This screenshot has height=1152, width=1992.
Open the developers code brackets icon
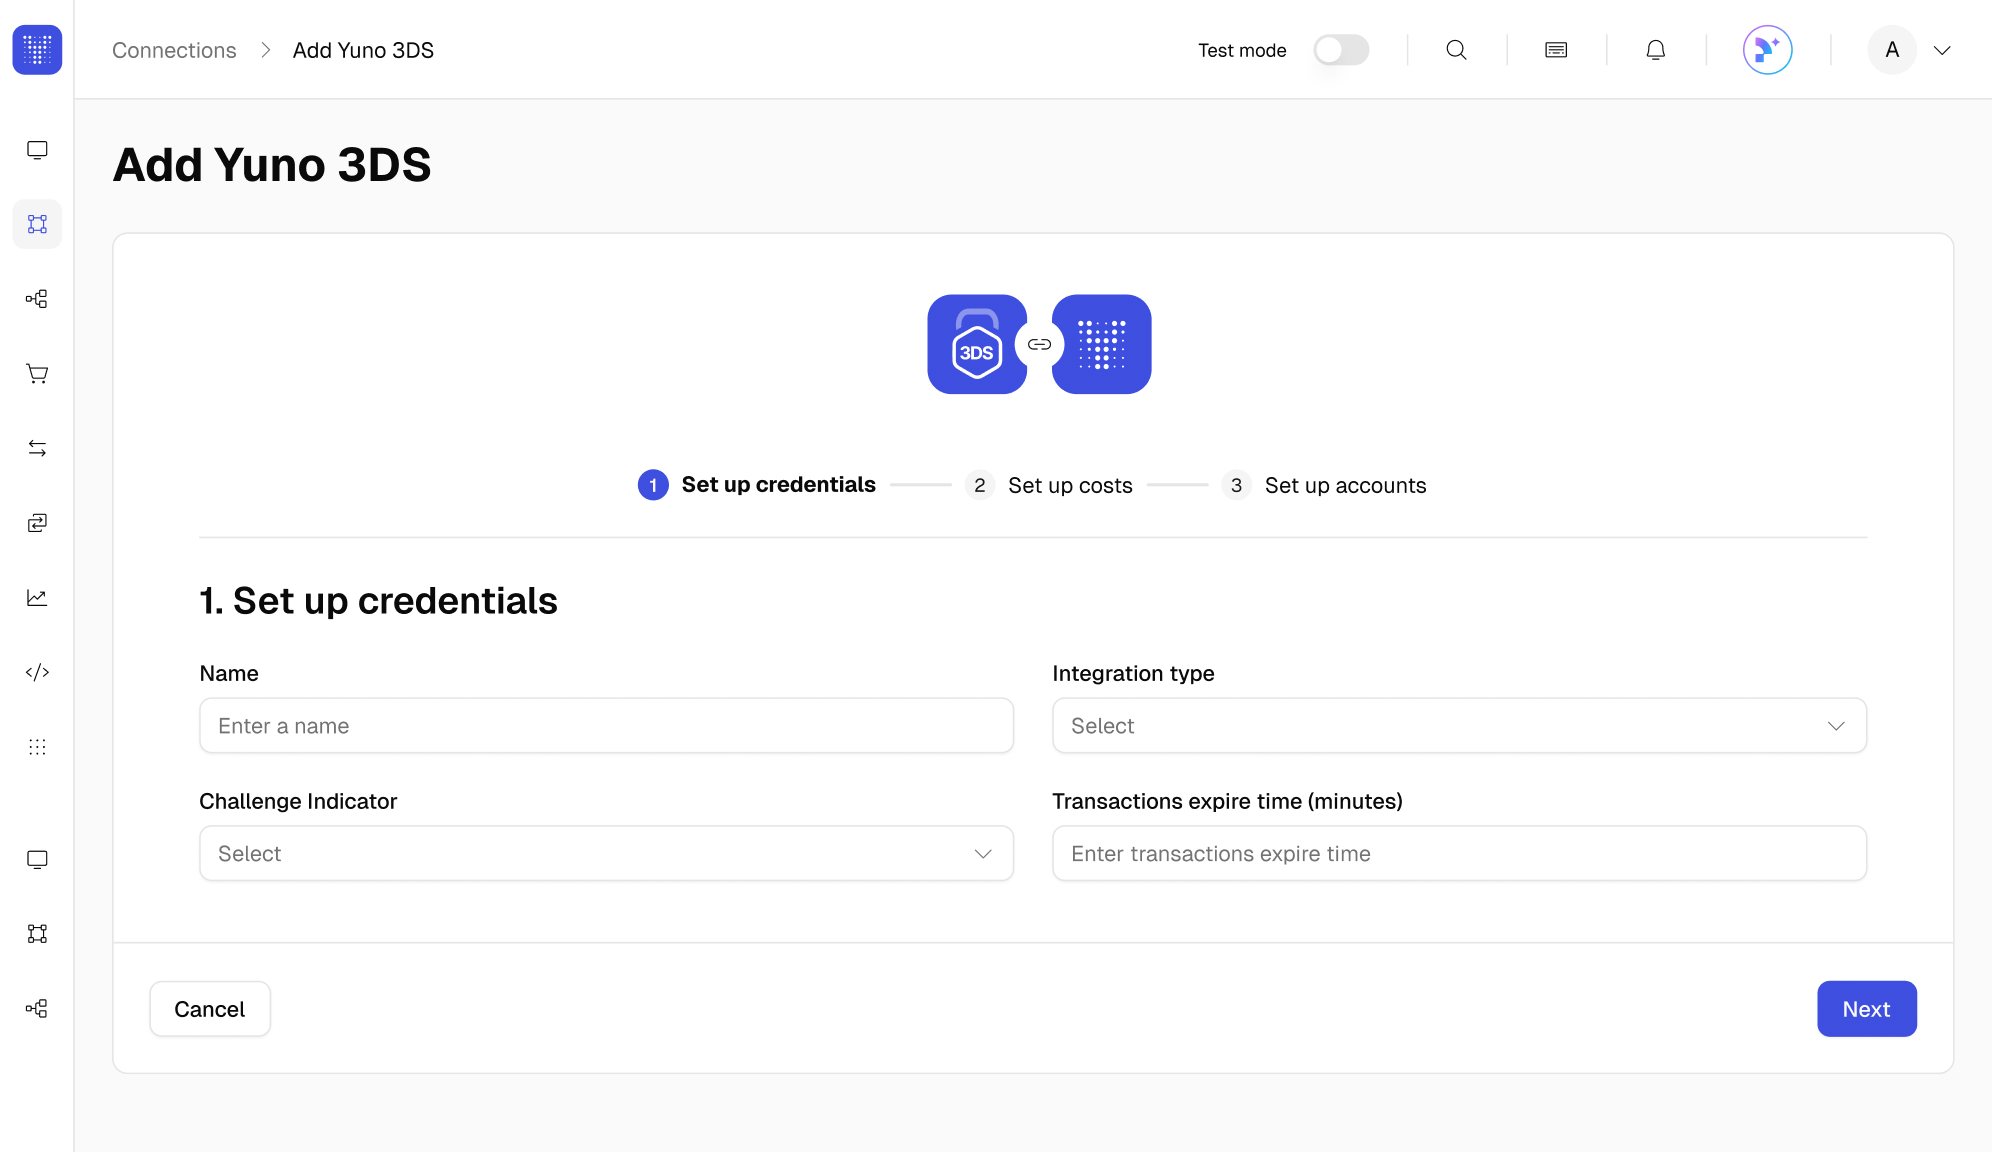(x=37, y=672)
